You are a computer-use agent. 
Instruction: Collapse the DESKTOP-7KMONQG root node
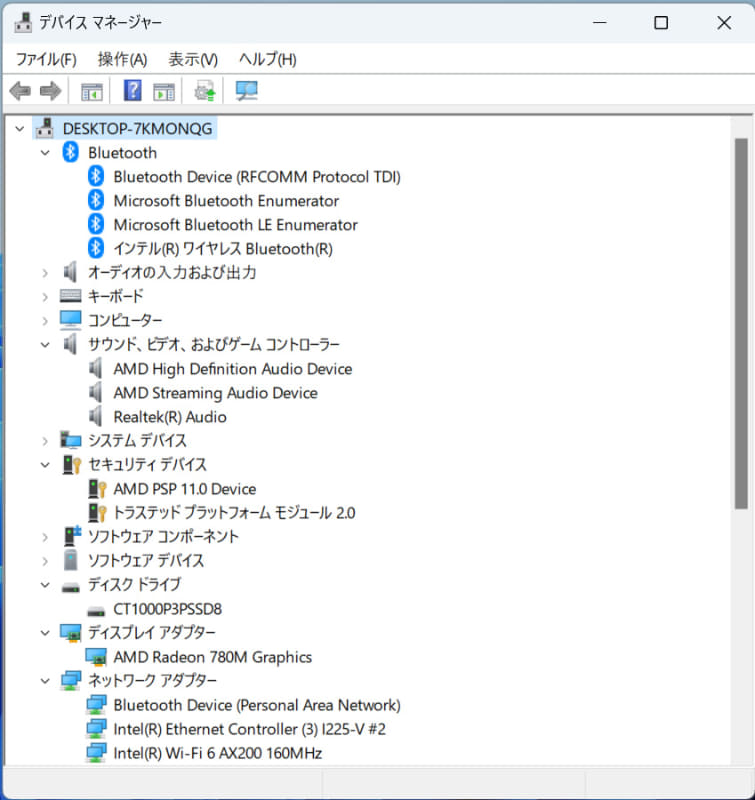20,129
